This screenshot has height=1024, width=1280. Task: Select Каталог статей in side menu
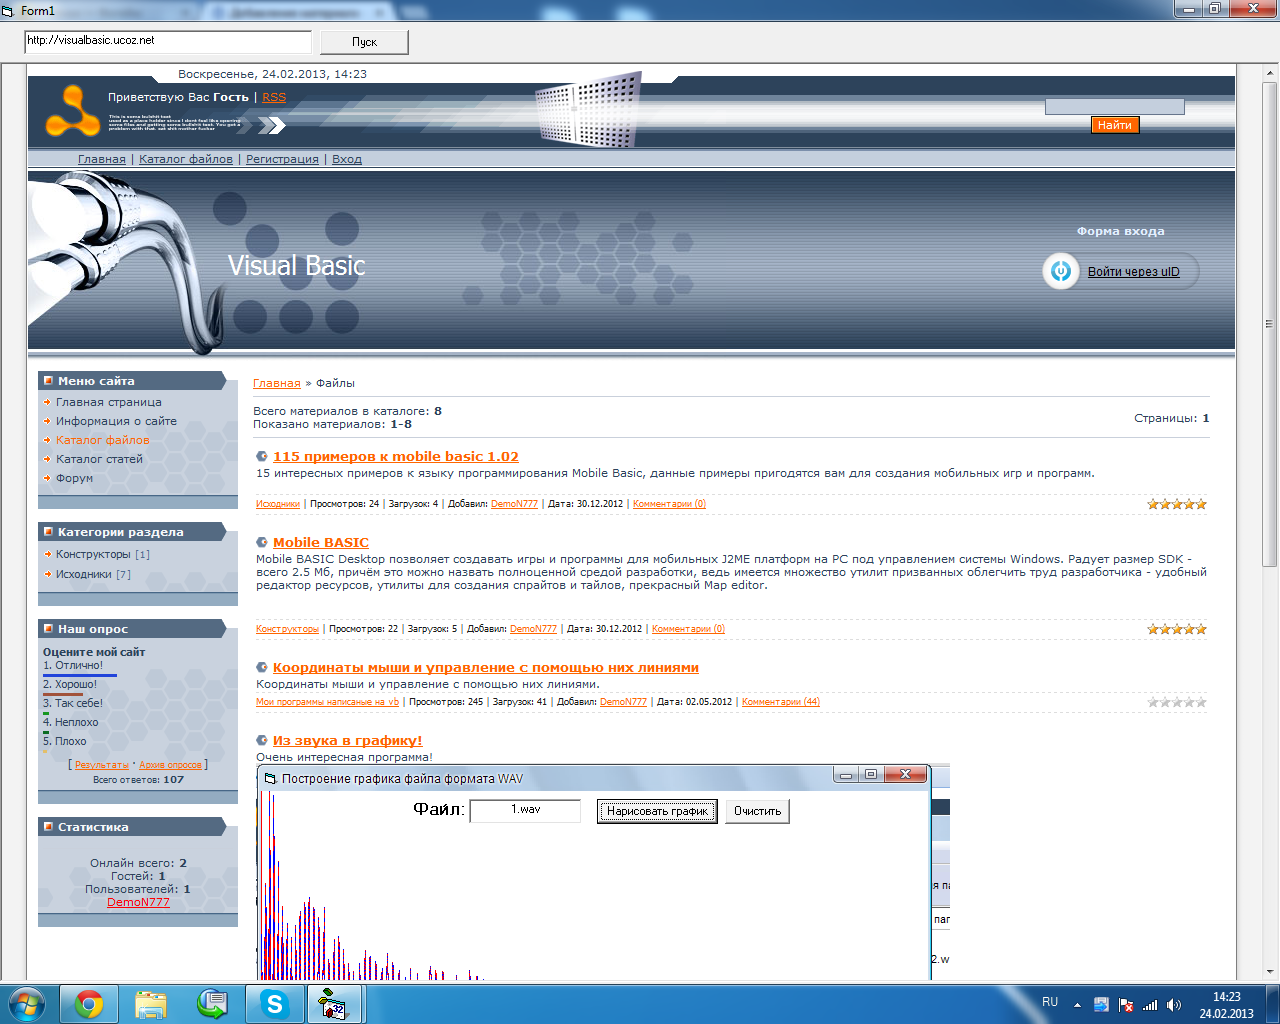99,459
